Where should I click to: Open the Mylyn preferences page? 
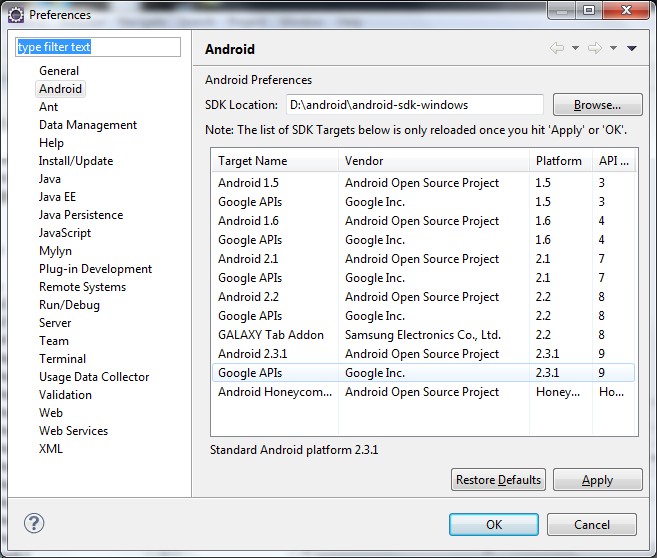55,251
